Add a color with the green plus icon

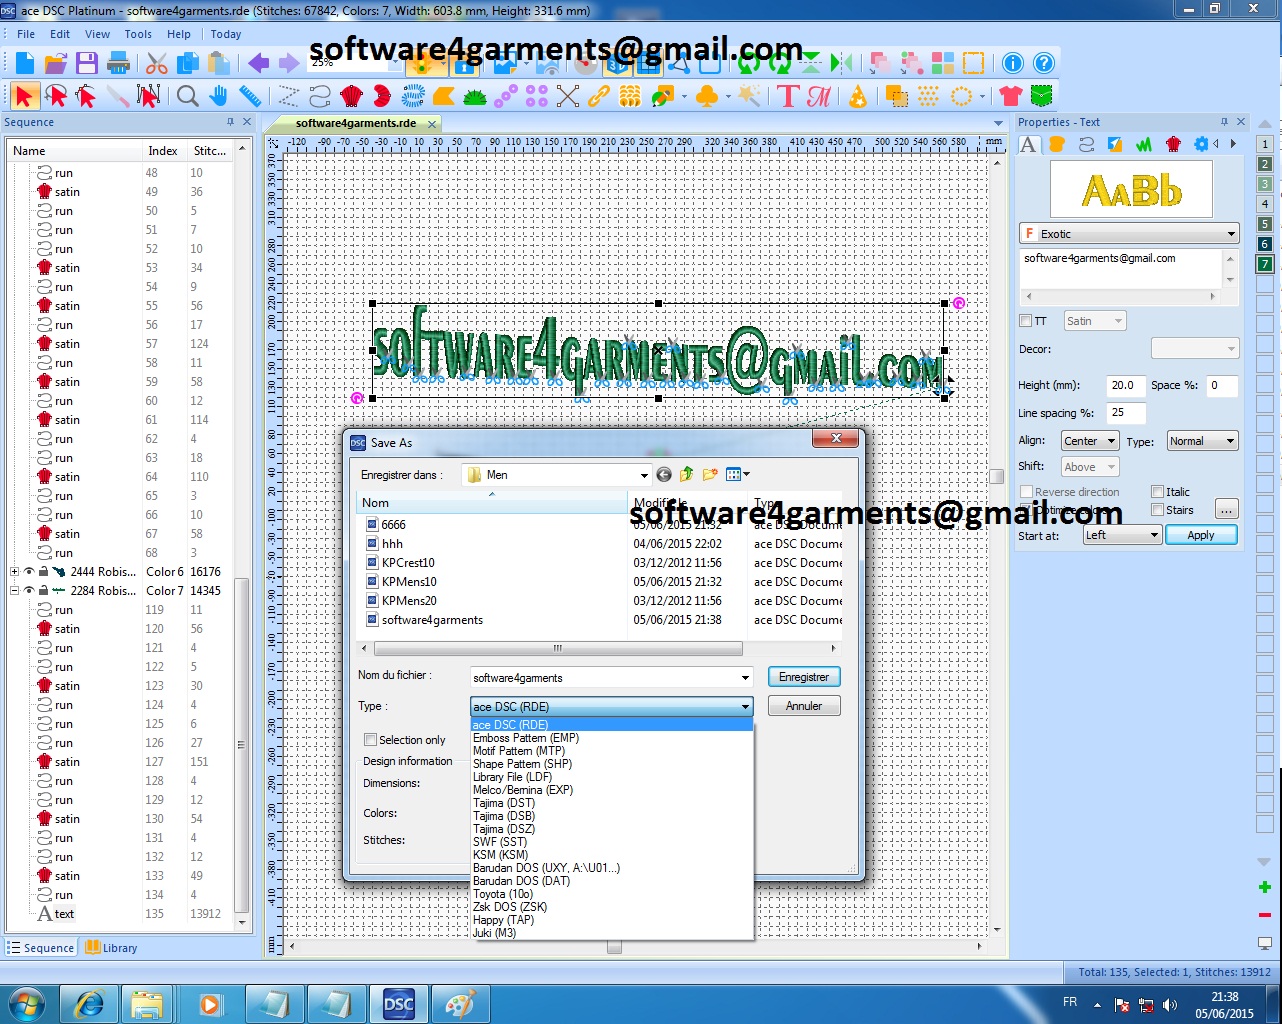click(1265, 887)
